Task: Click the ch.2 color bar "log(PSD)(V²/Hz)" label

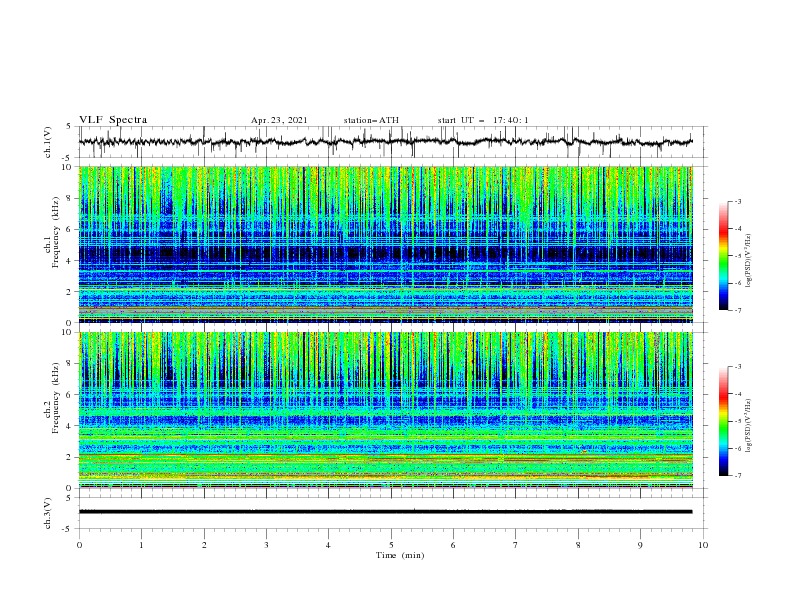Action: [749, 426]
